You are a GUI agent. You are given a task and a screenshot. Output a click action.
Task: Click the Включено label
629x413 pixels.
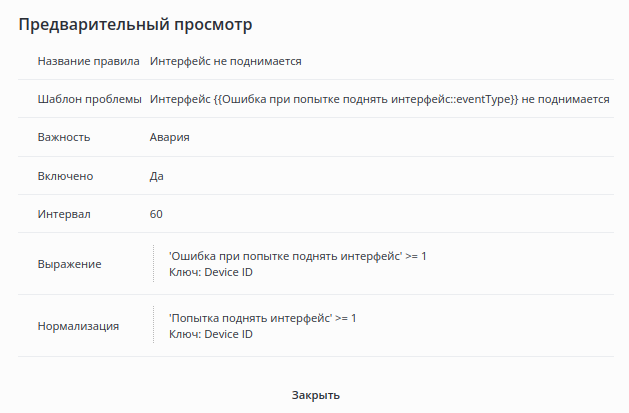click(65, 176)
